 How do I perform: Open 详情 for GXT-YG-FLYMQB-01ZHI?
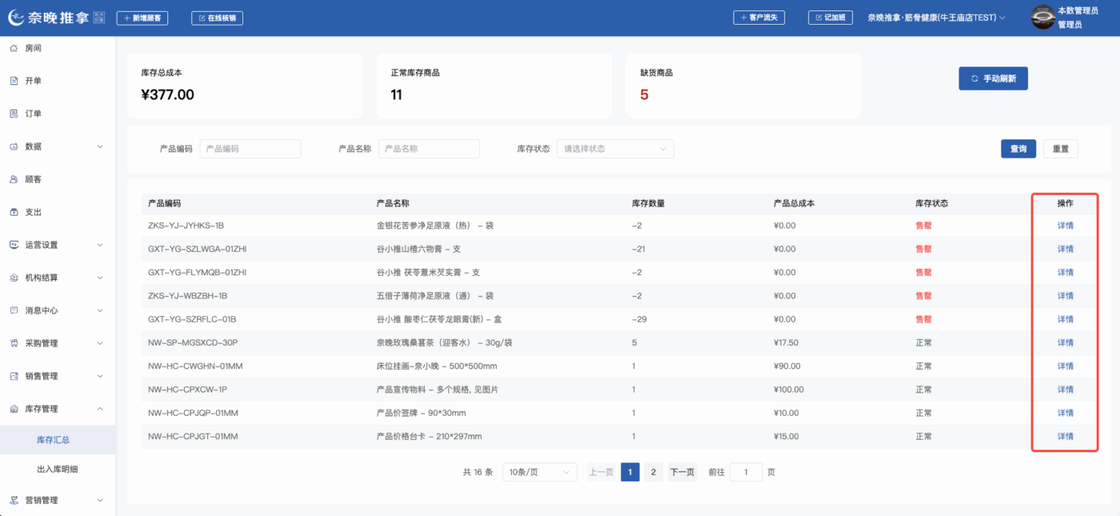1065,272
